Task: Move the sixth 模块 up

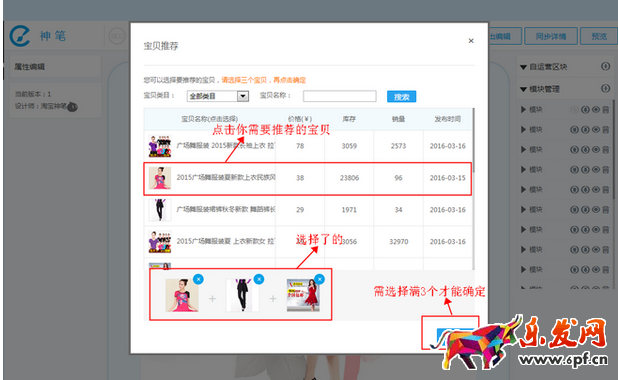Action: tap(575, 209)
